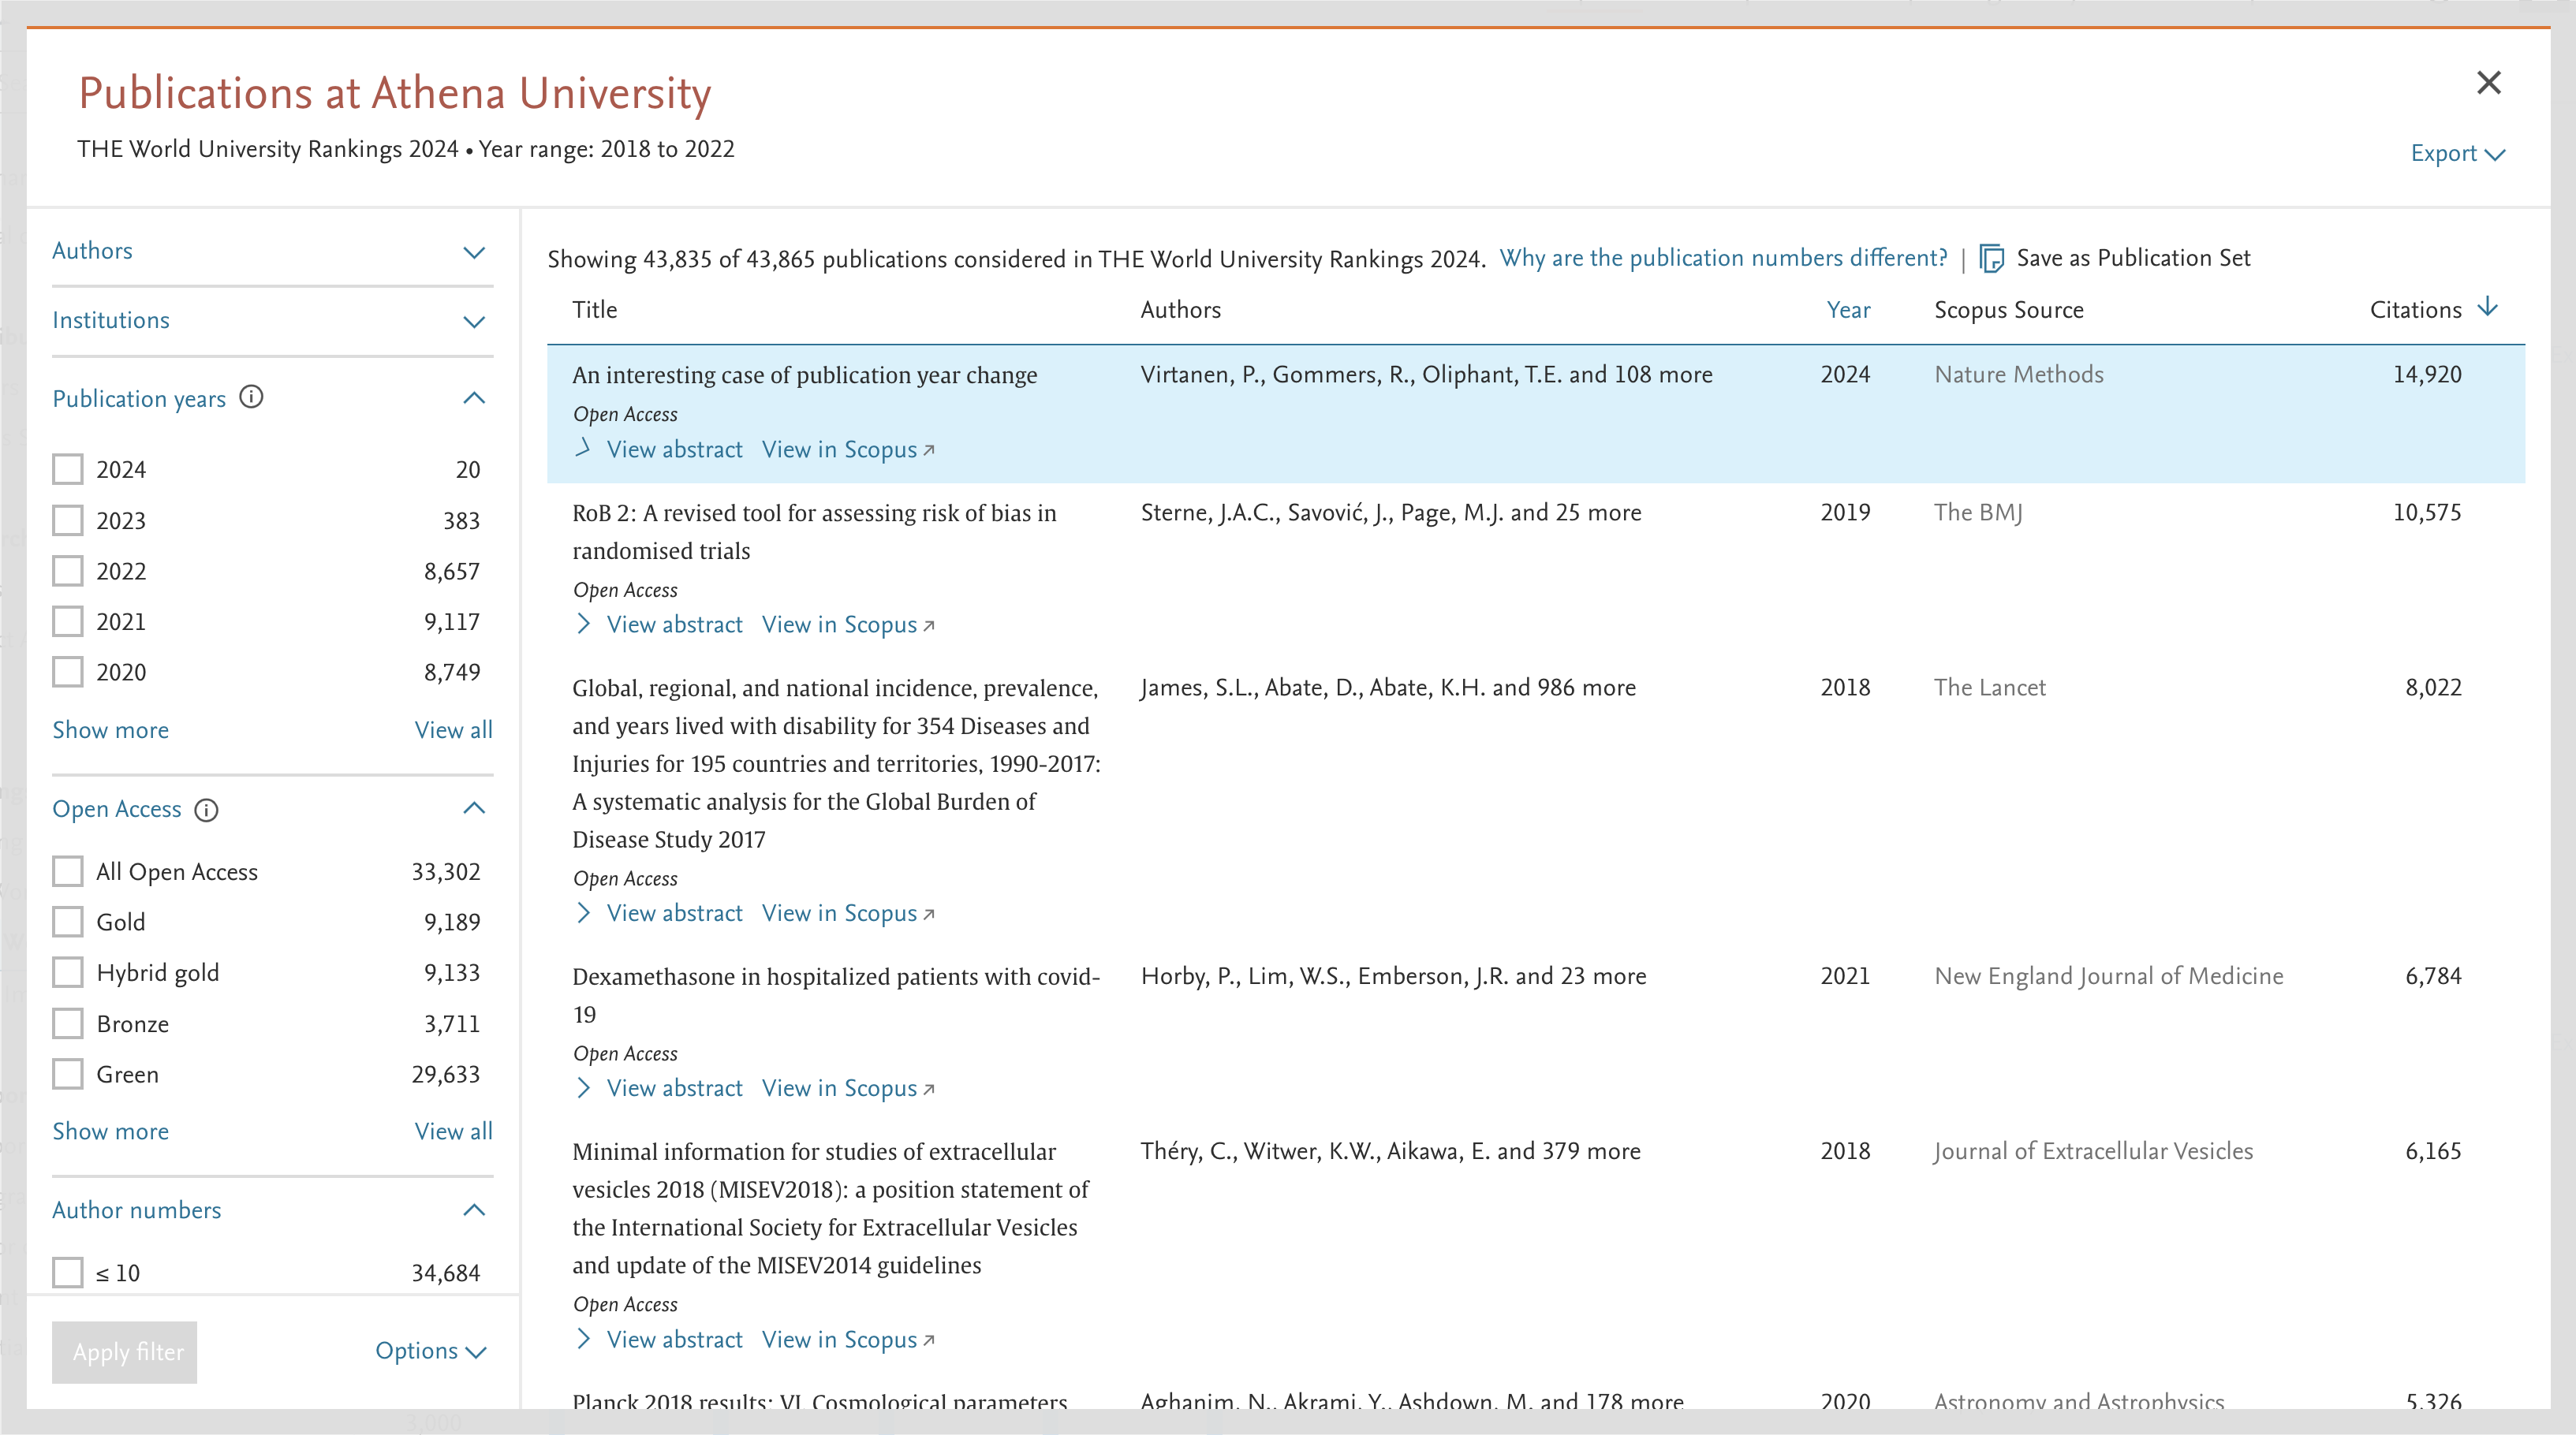Check the Green open access box
The width and height of the screenshot is (2576, 1435).
pos(67,1074)
